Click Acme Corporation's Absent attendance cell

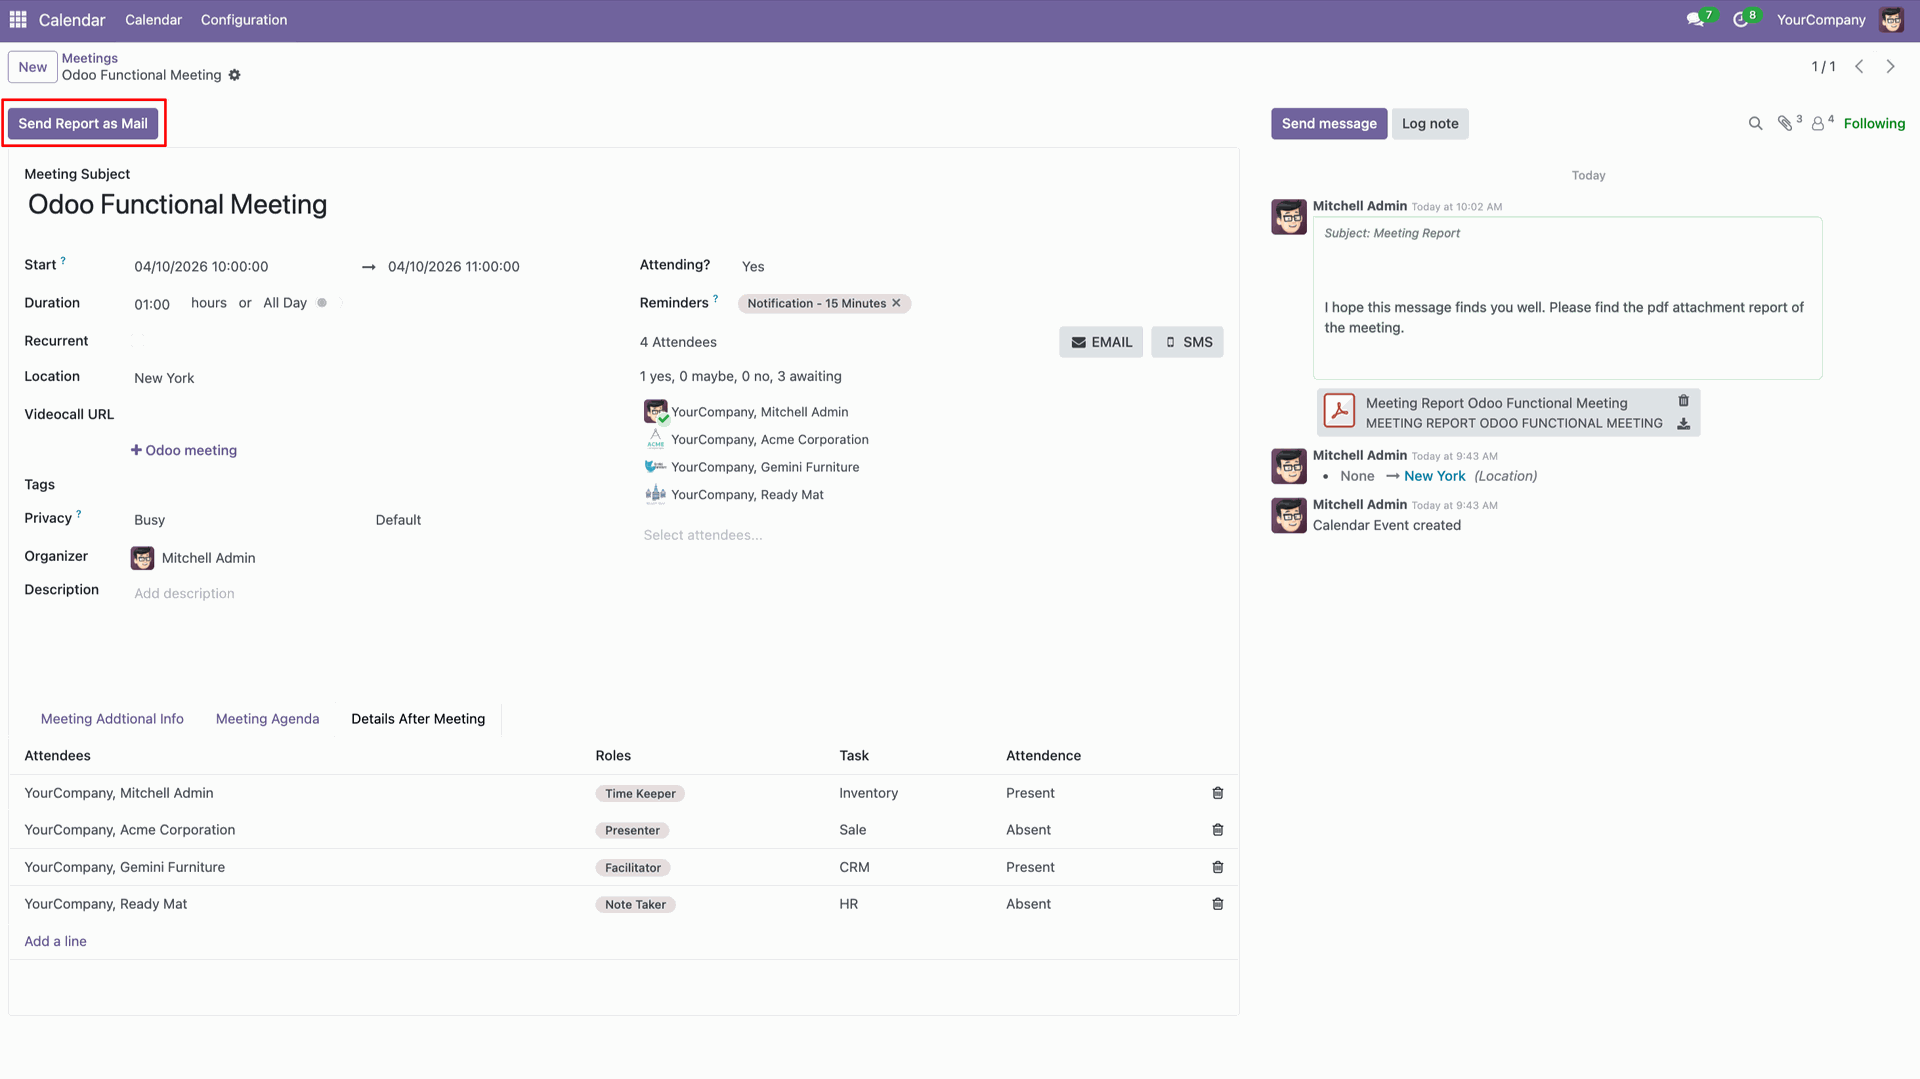(1028, 830)
